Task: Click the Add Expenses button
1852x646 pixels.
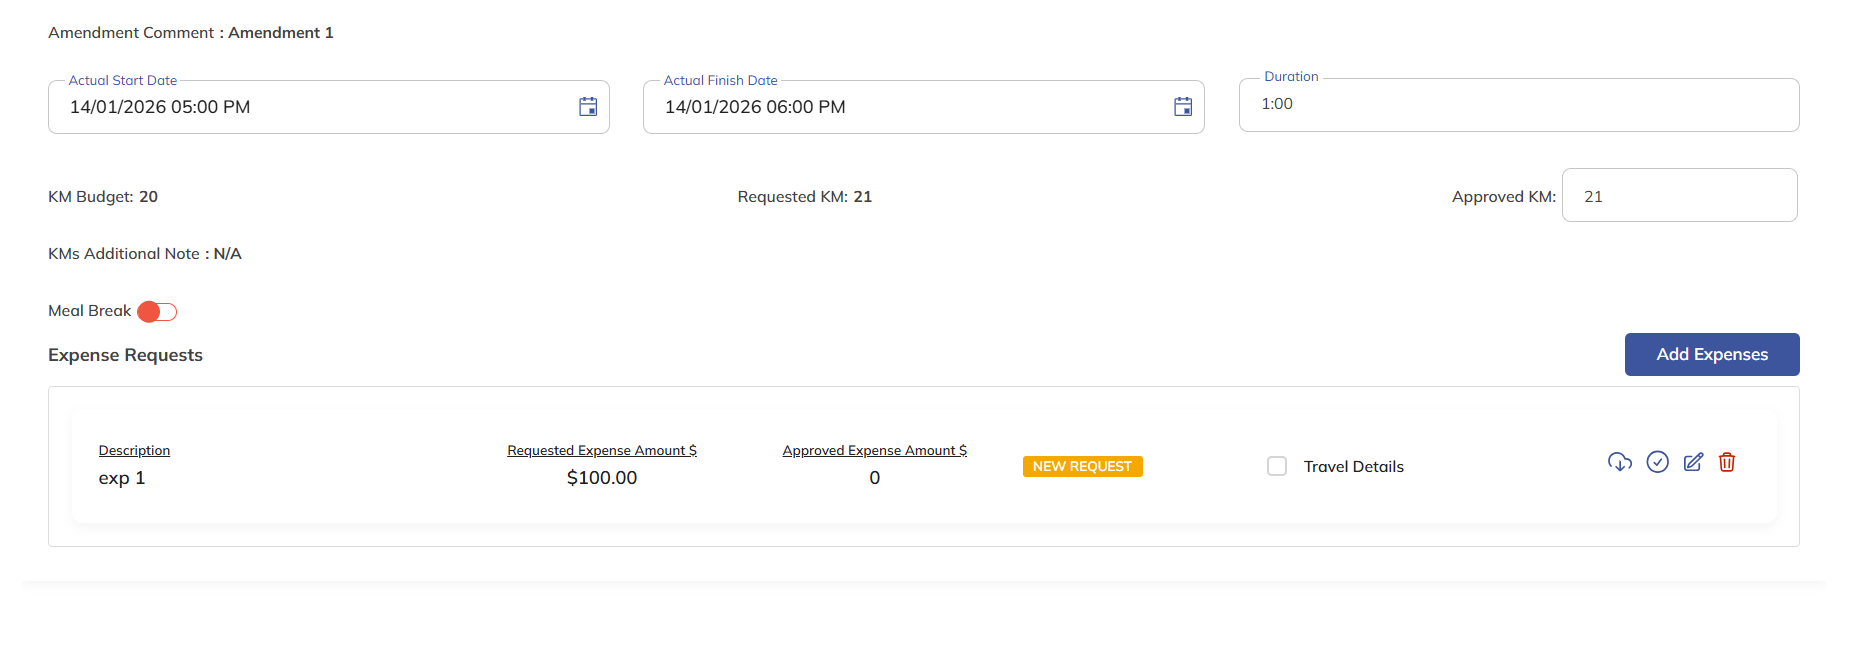Action: [1711, 354]
